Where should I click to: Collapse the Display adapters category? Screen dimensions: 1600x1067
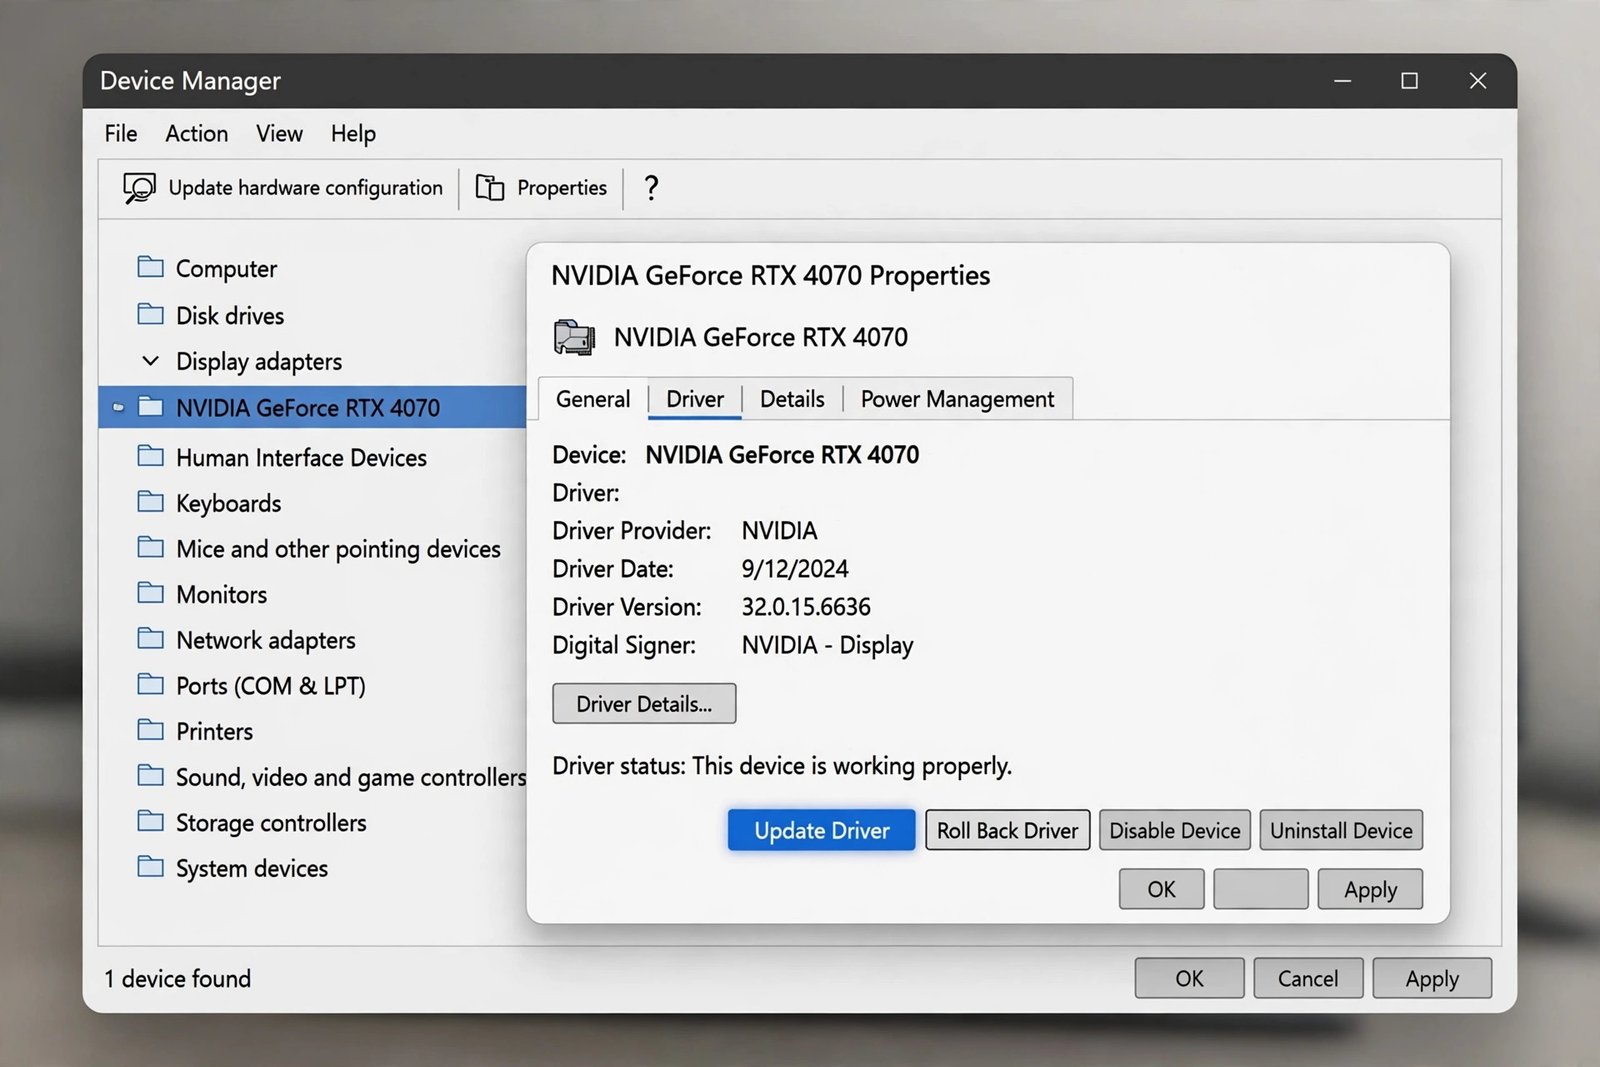[x=151, y=360]
